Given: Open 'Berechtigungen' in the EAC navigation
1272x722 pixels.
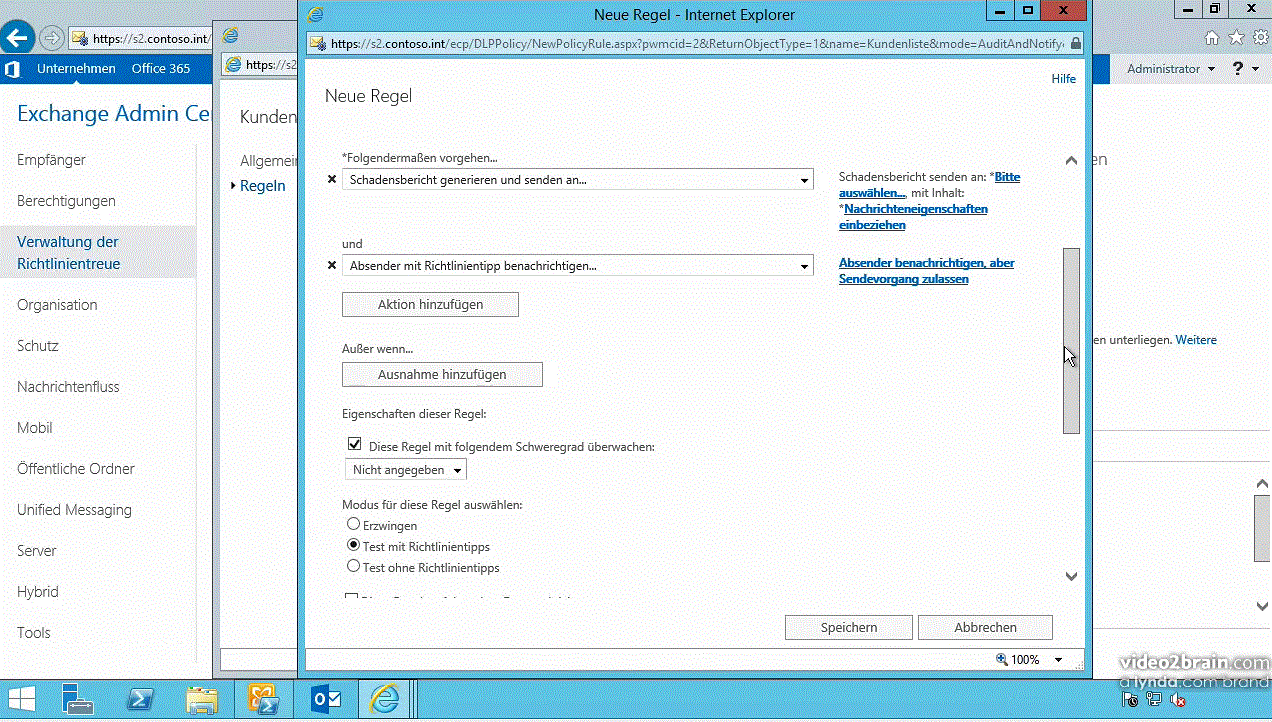Looking at the screenshot, I should (66, 201).
